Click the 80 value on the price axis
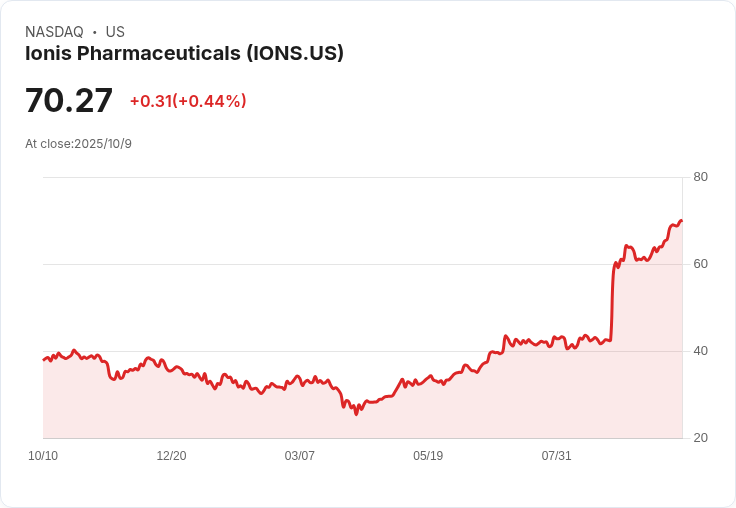This screenshot has width=736, height=508. tap(701, 177)
